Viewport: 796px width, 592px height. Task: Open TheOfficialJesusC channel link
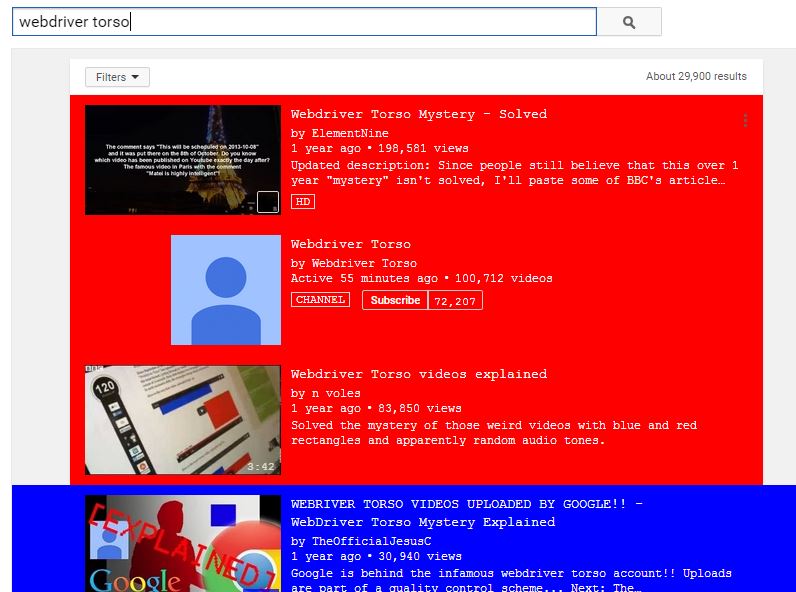click(x=372, y=541)
